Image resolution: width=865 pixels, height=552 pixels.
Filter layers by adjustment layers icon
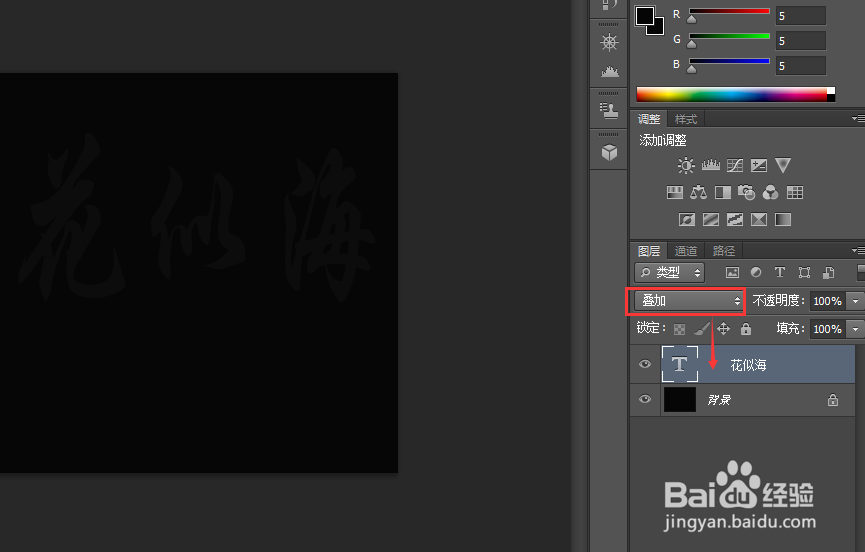(x=756, y=272)
